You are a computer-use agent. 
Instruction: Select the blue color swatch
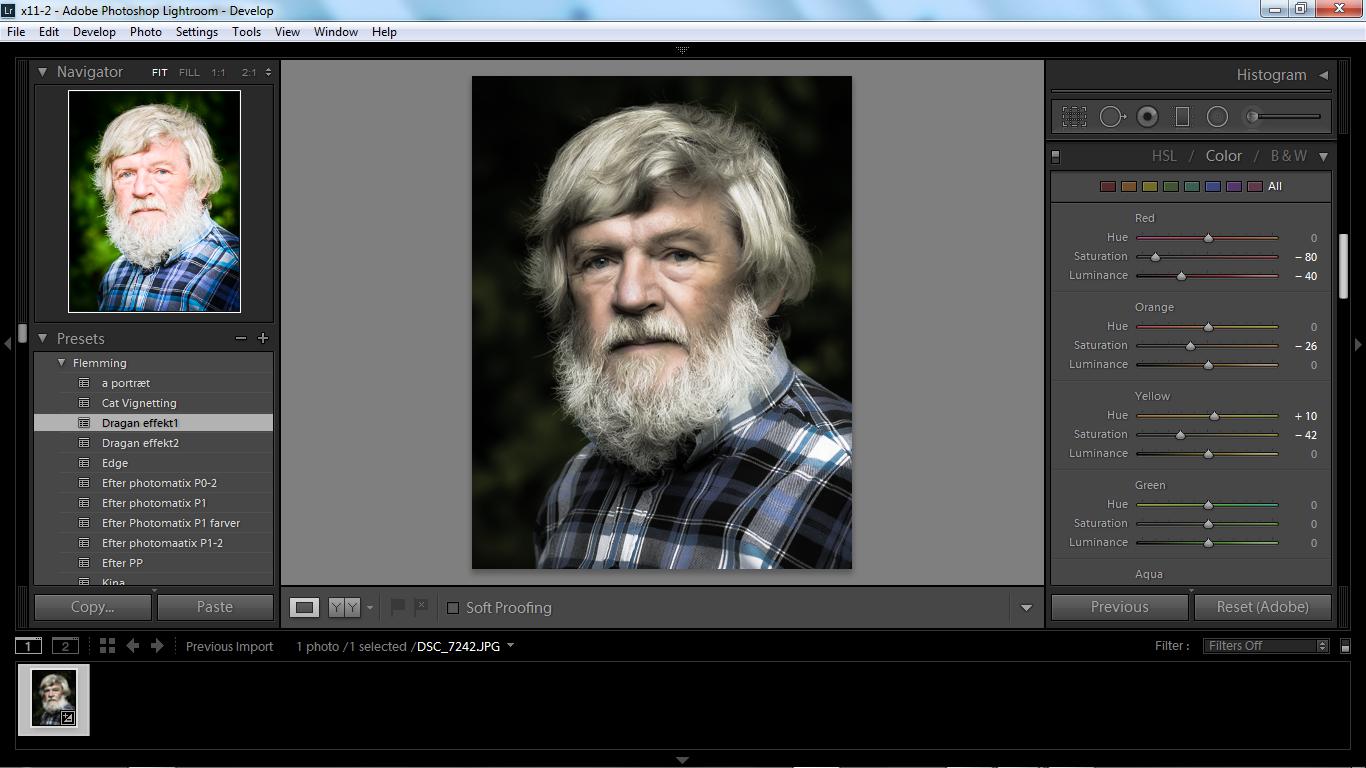tap(1212, 186)
